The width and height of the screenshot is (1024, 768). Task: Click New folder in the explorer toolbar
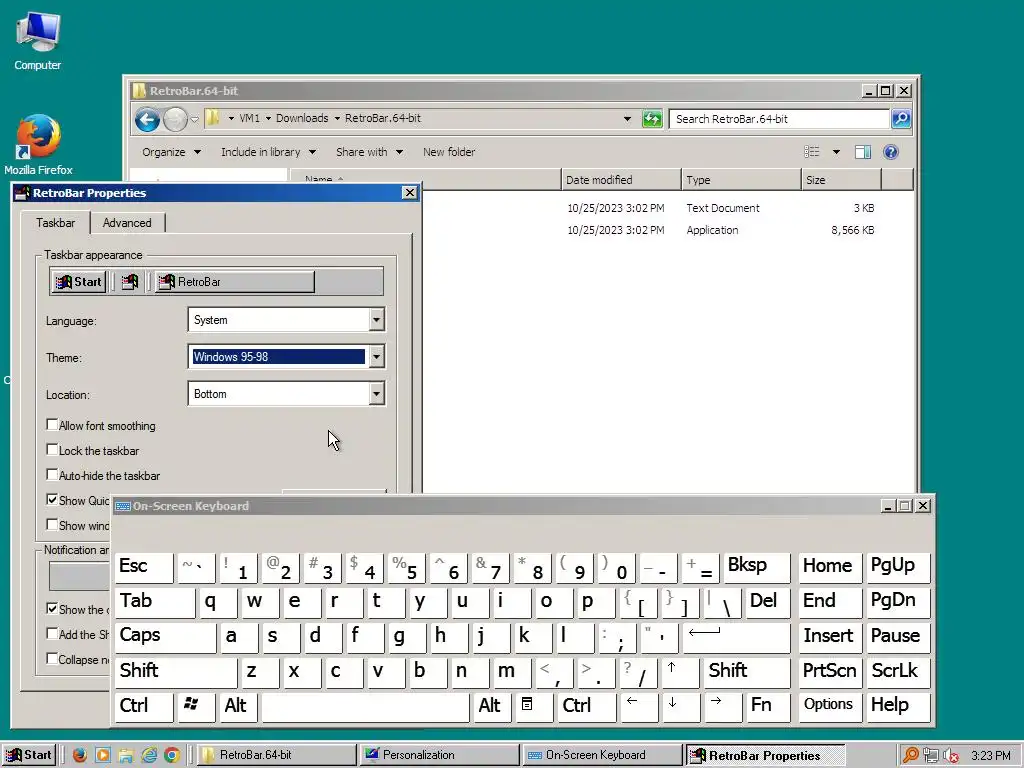coord(449,152)
